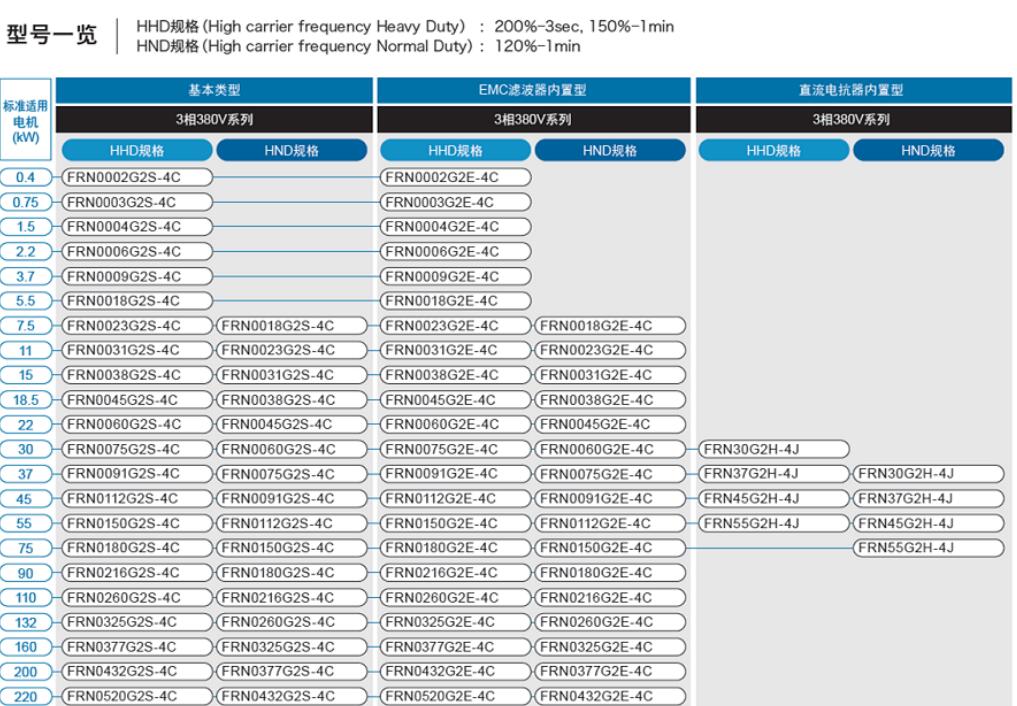Click the 标准适用电机 (kW) header box
Viewport: 1017px width, 706px height.
coord(26,119)
